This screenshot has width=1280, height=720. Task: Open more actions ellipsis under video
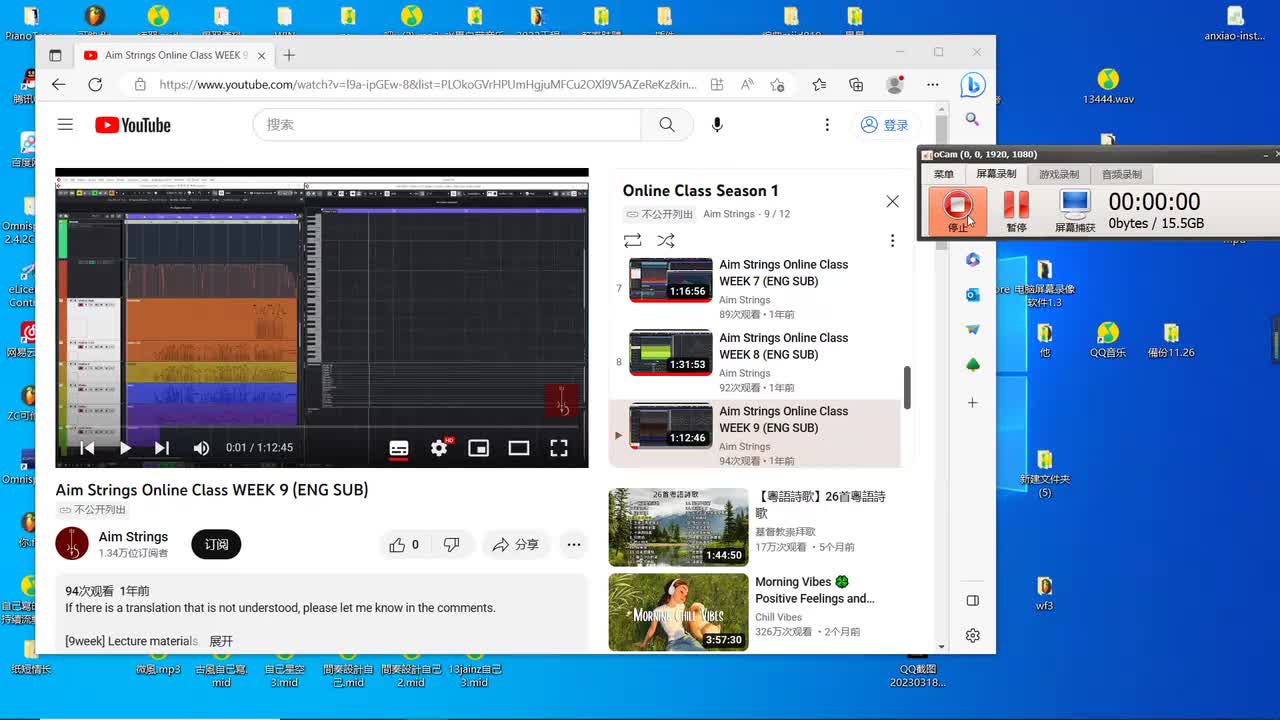tap(574, 545)
